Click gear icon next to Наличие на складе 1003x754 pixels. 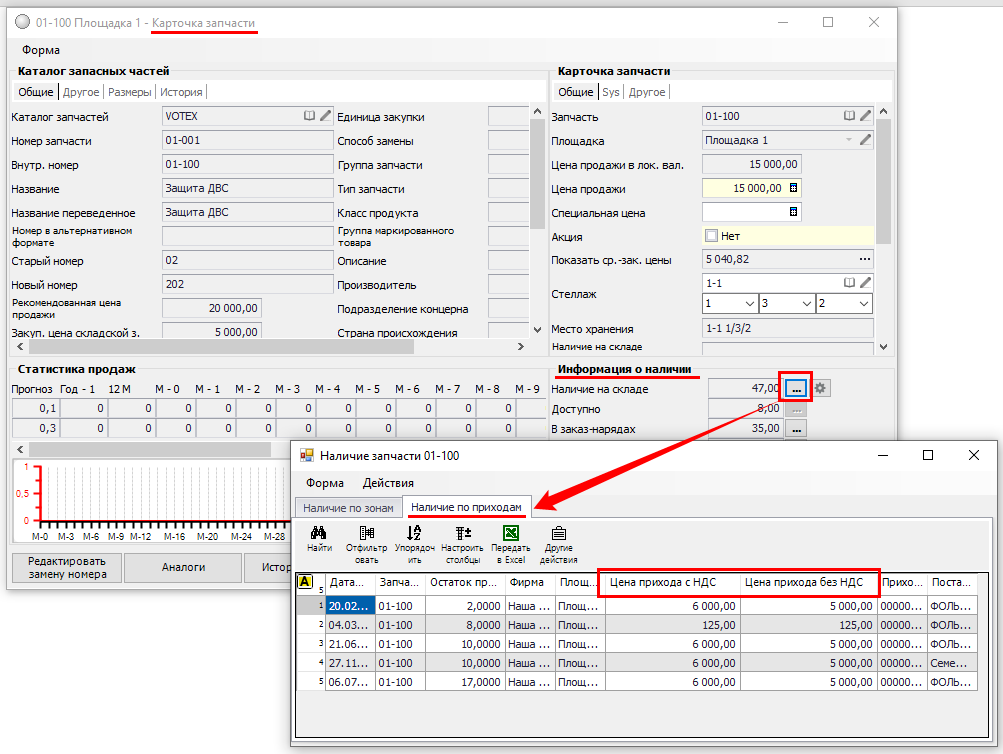822,388
